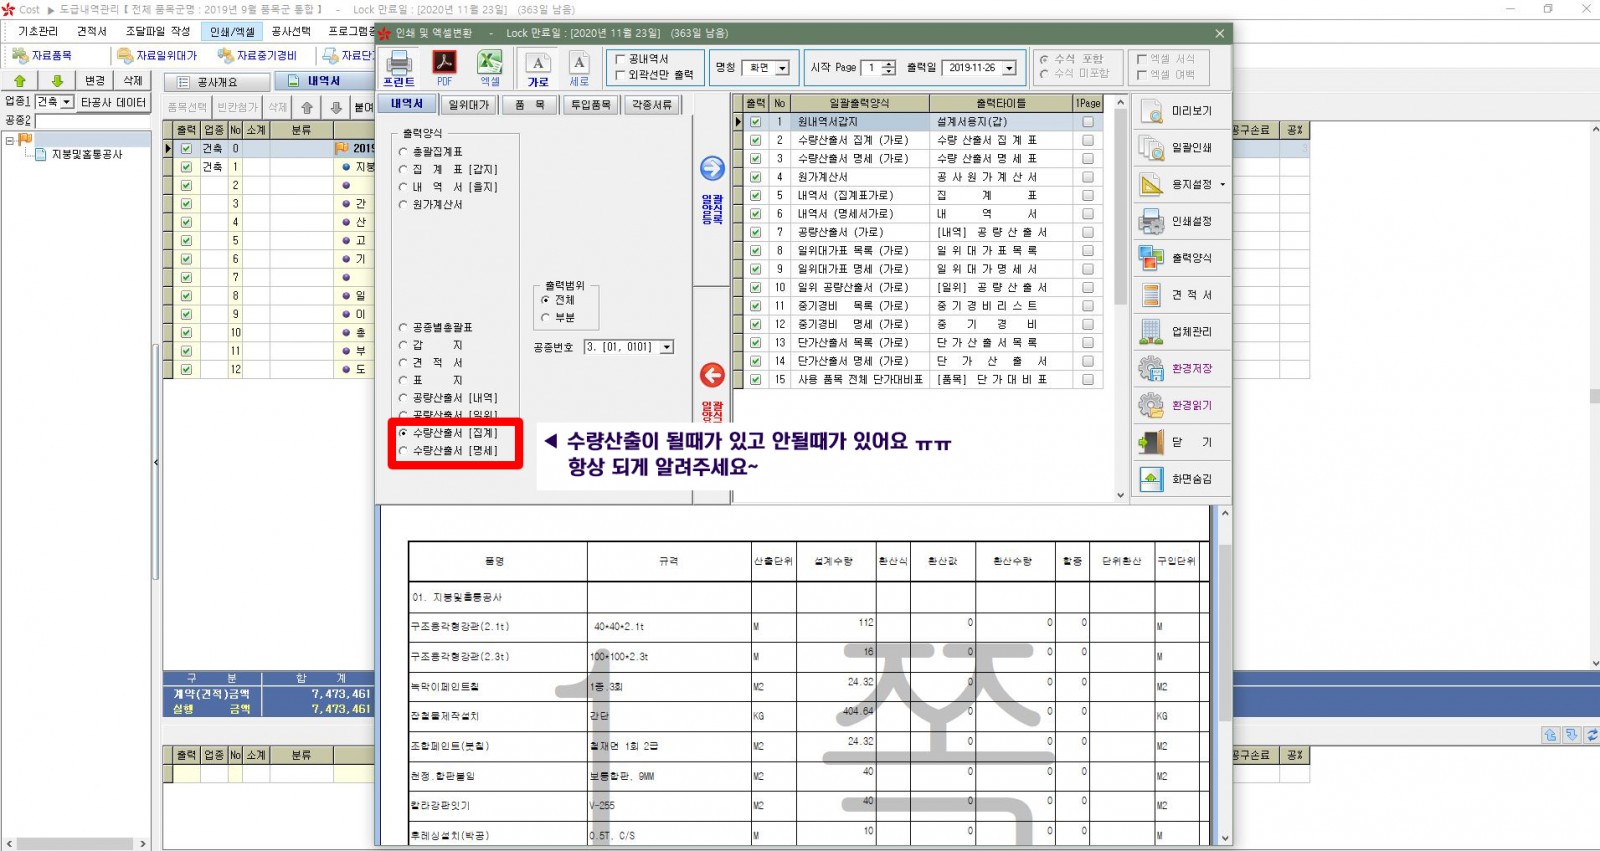This screenshot has height=851, width=1600.
Task: Set 세로 portrait page orientation
Action: [x=579, y=69]
